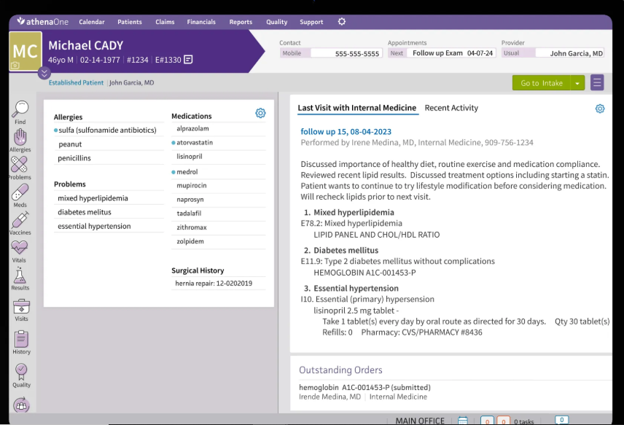Expand patient banner with chevron circle
This screenshot has height=425, width=624.
click(44, 73)
